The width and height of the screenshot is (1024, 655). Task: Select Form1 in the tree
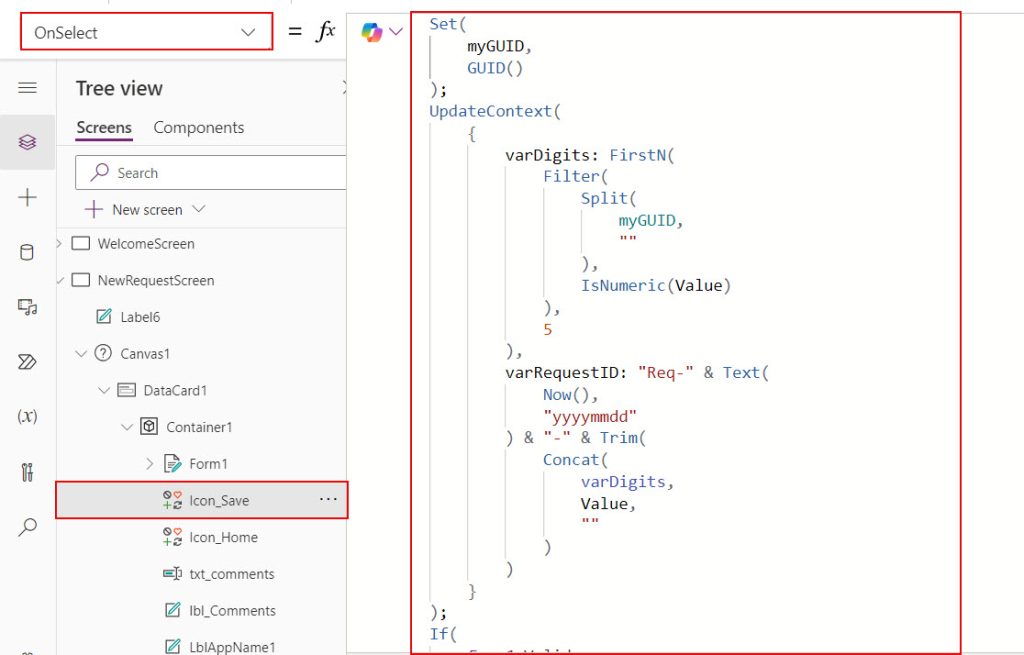pos(208,464)
